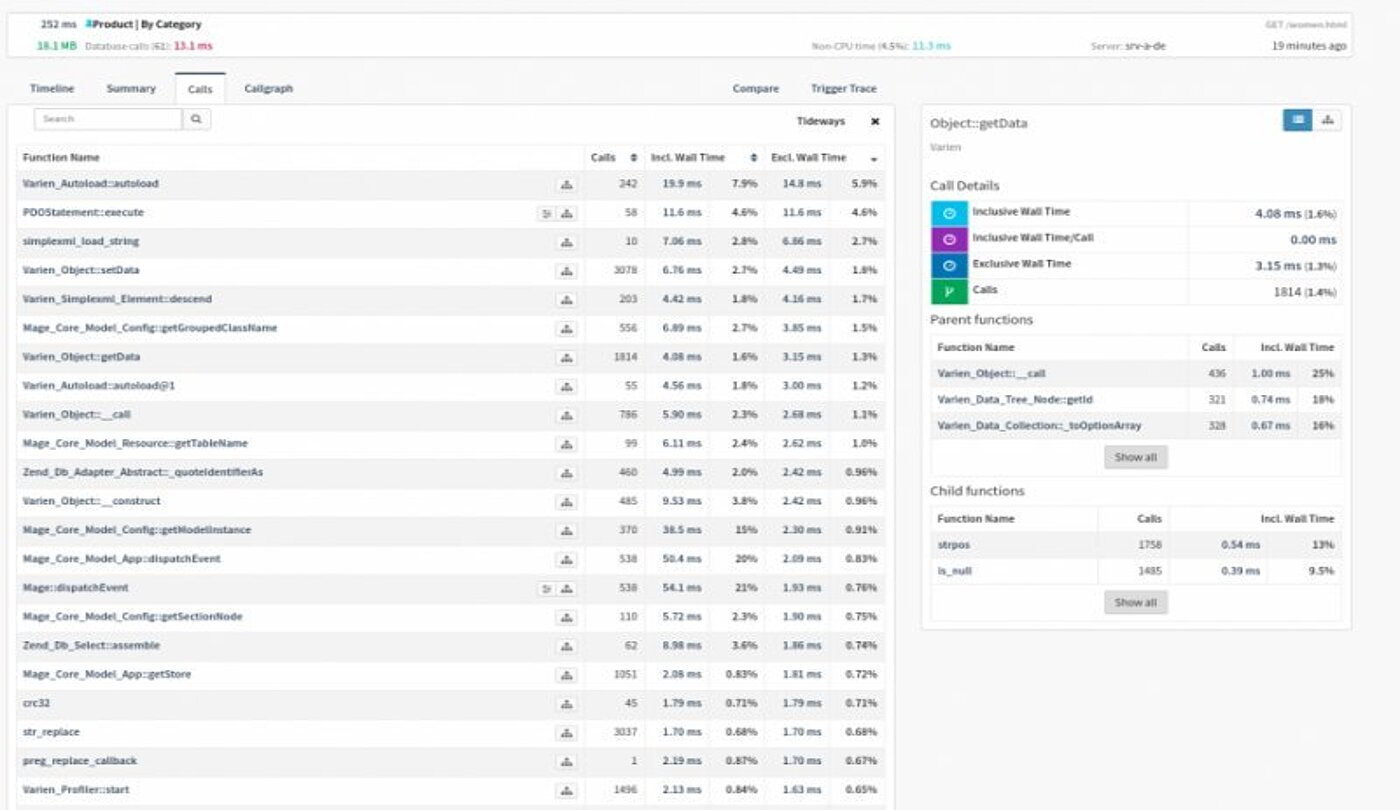This screenshot has height=810, width=1400.
Task: Show all parent functions
Action: [x=1135, y=458]
